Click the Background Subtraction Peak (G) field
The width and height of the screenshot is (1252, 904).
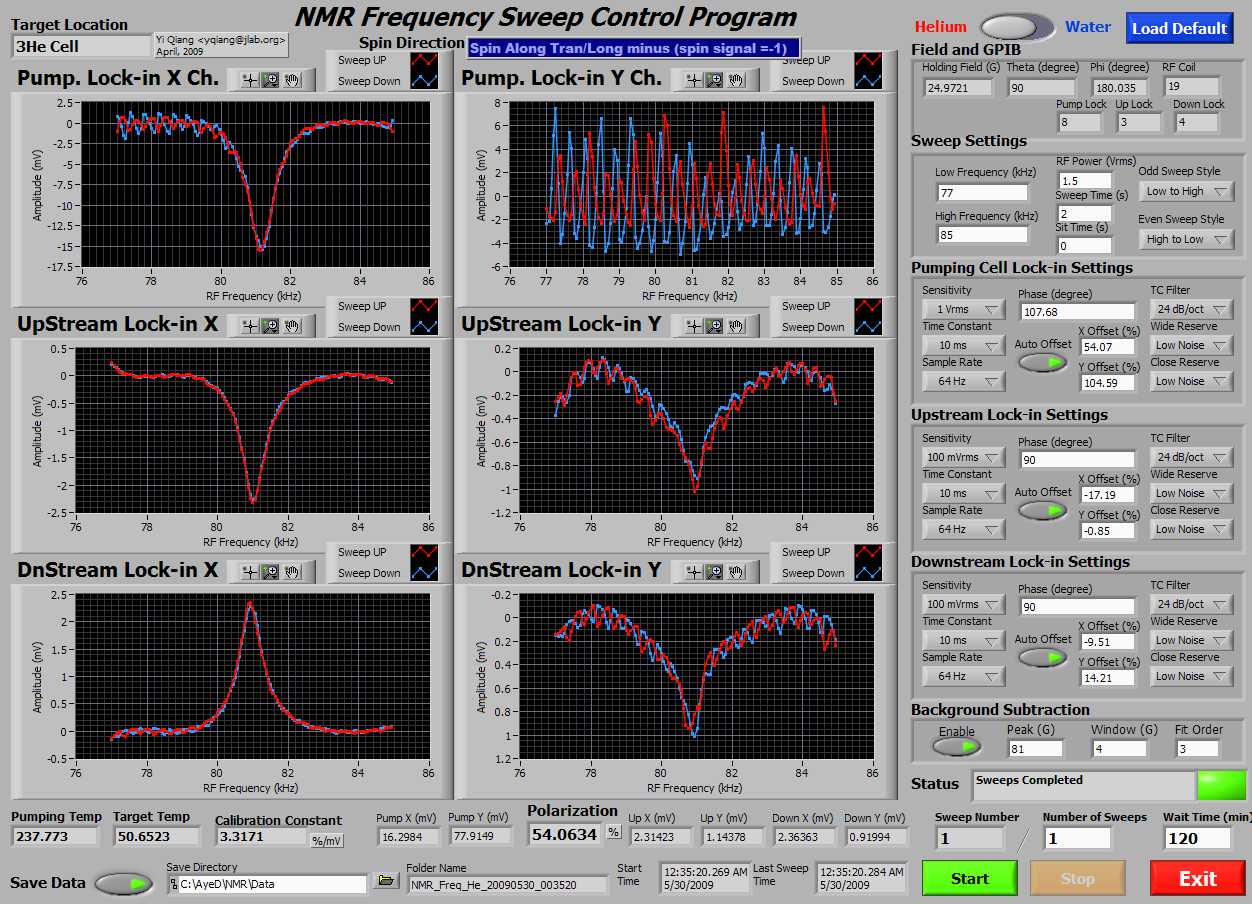[1035, 748]
